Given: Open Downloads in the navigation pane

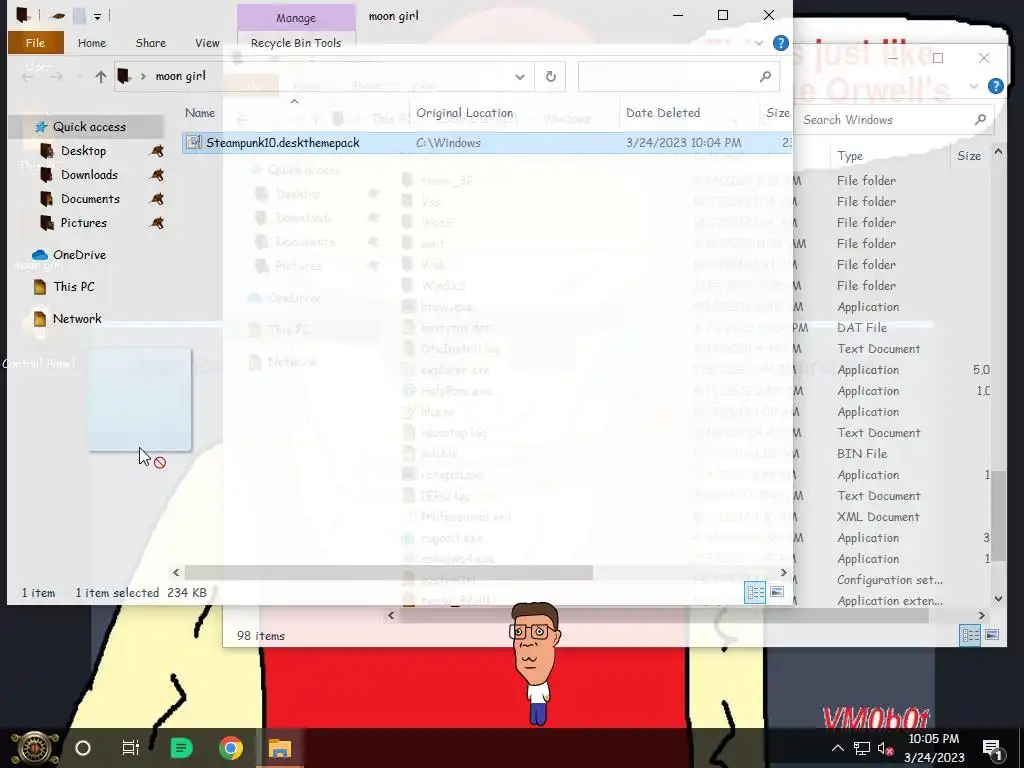Looking at the screenshot, I should click(x=89, y=175).
